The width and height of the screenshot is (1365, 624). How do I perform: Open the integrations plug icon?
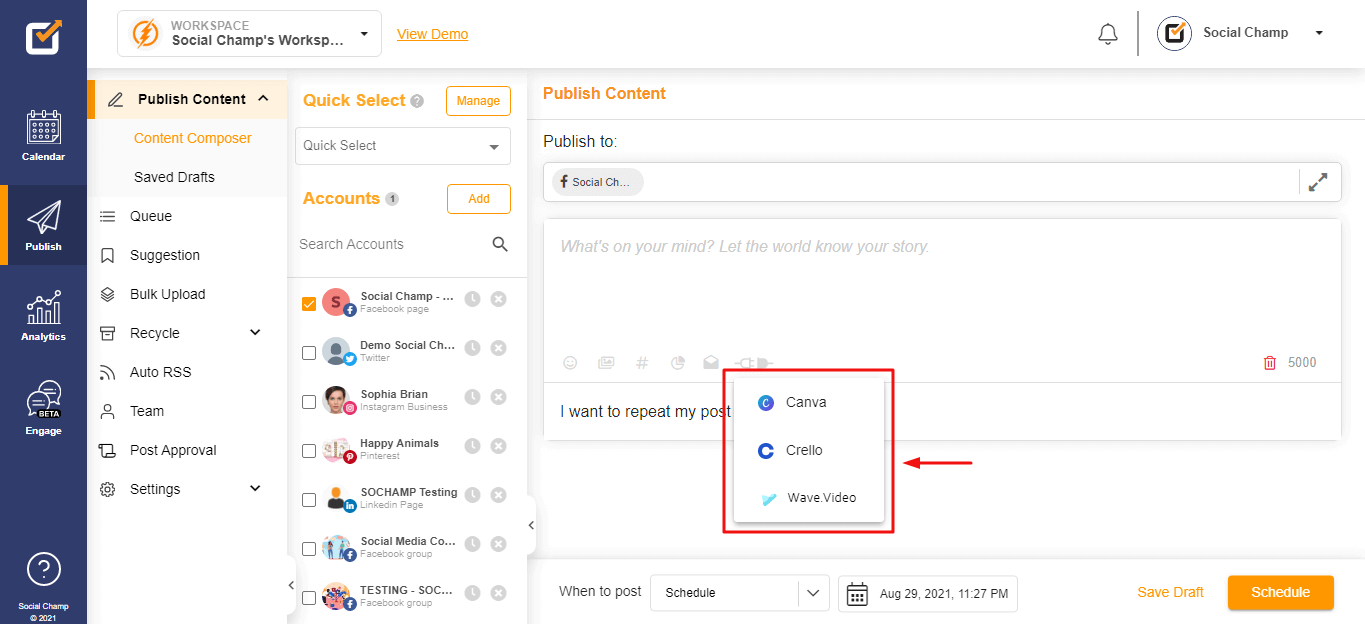click(754, 363)
